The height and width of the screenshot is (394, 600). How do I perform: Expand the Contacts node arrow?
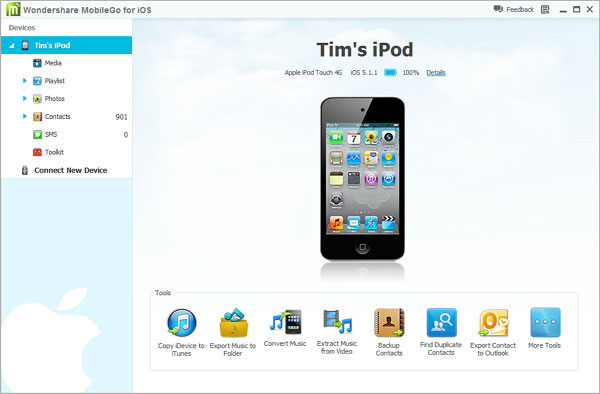(x=24, y=116)
